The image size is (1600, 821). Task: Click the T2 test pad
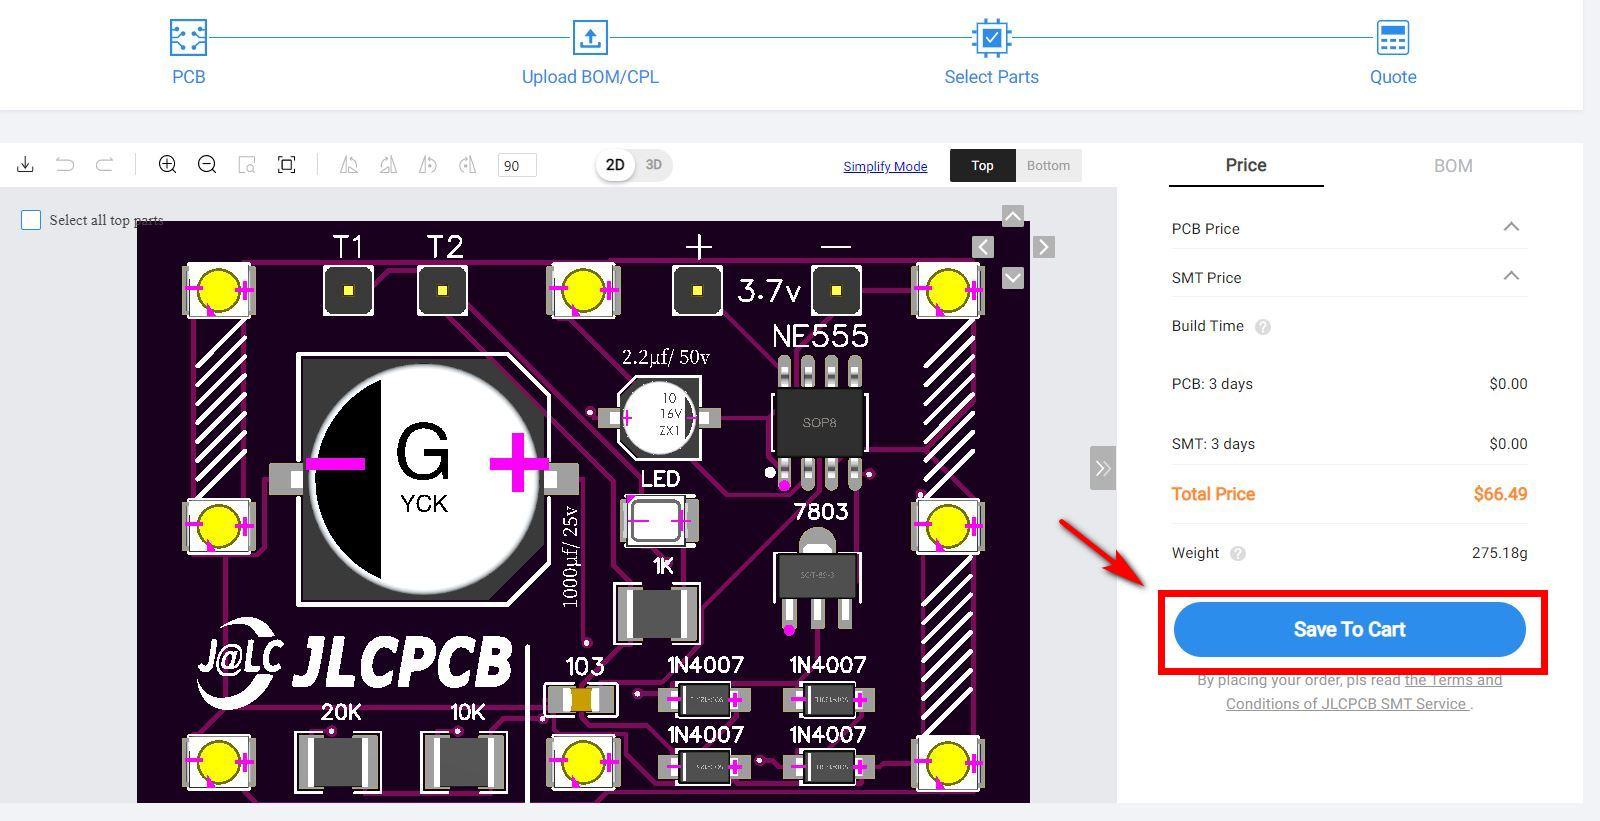442,290
